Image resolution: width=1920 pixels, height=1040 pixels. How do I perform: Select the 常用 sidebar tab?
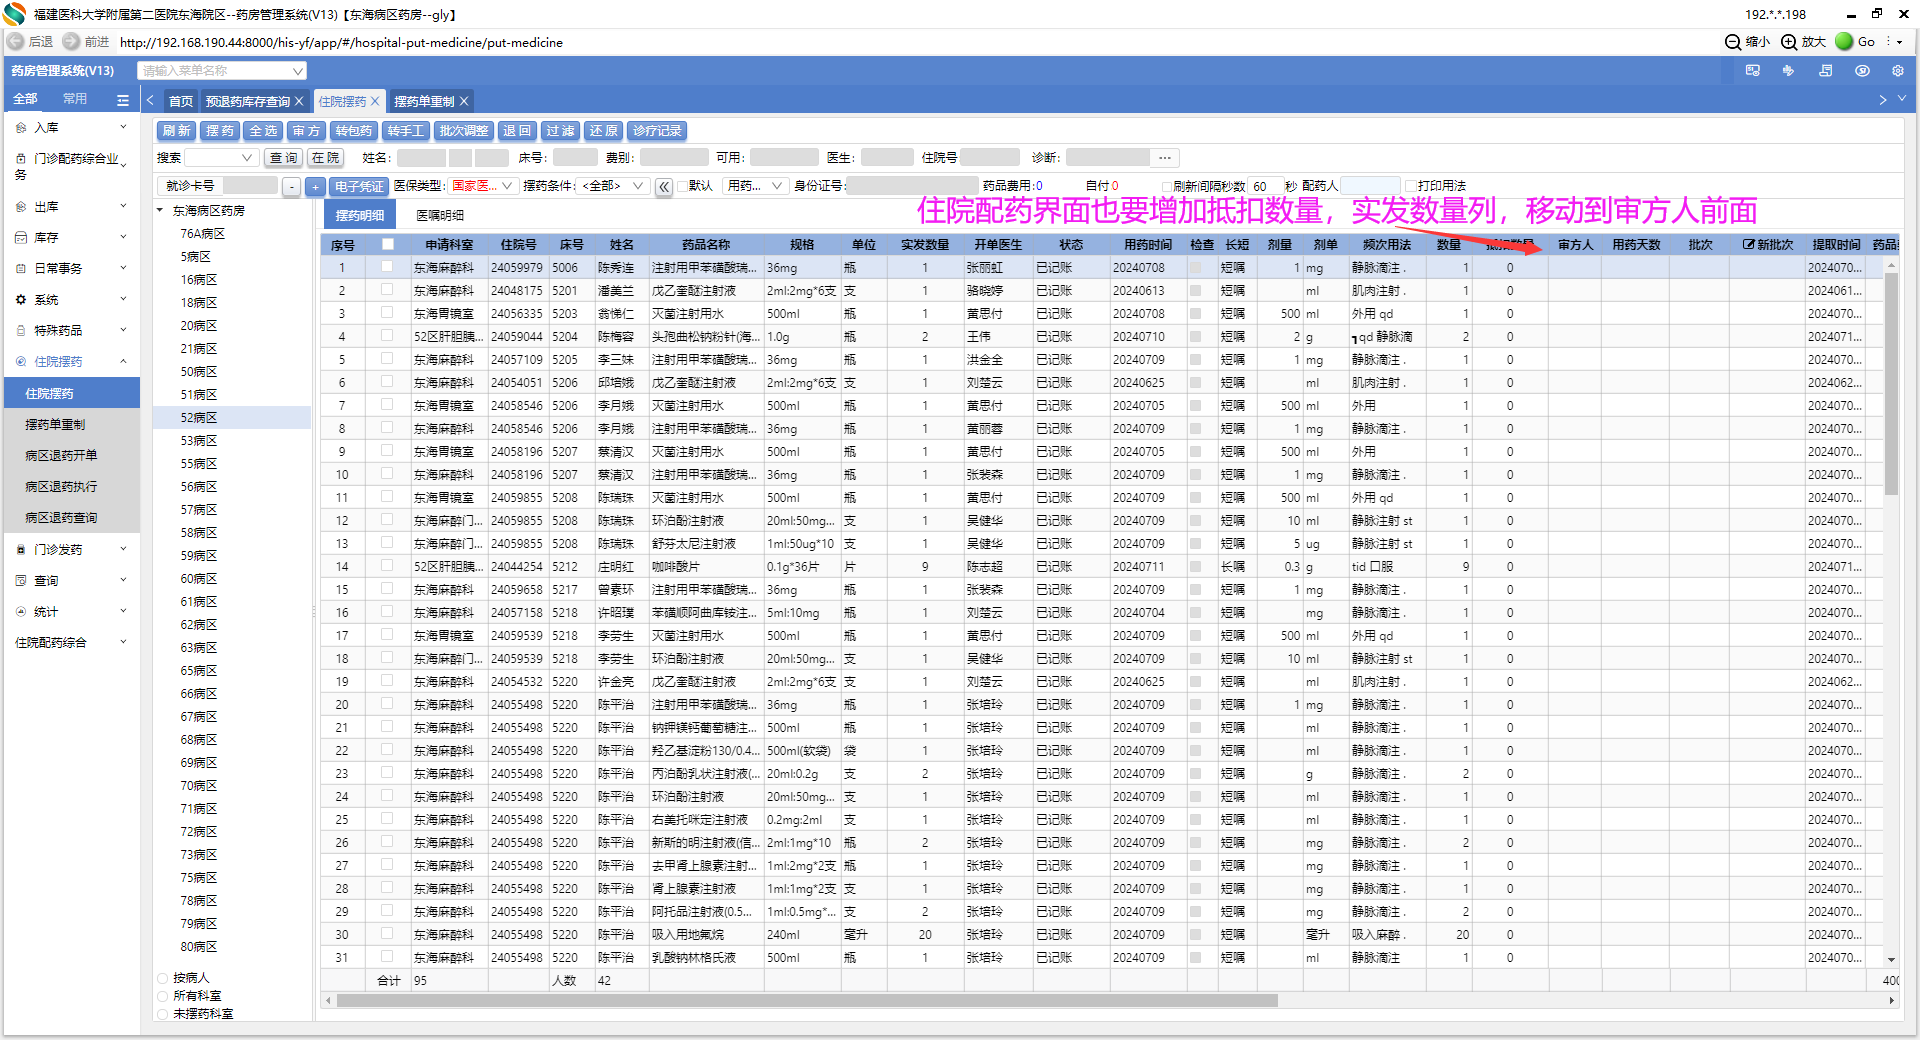click(x=75, y=99)
